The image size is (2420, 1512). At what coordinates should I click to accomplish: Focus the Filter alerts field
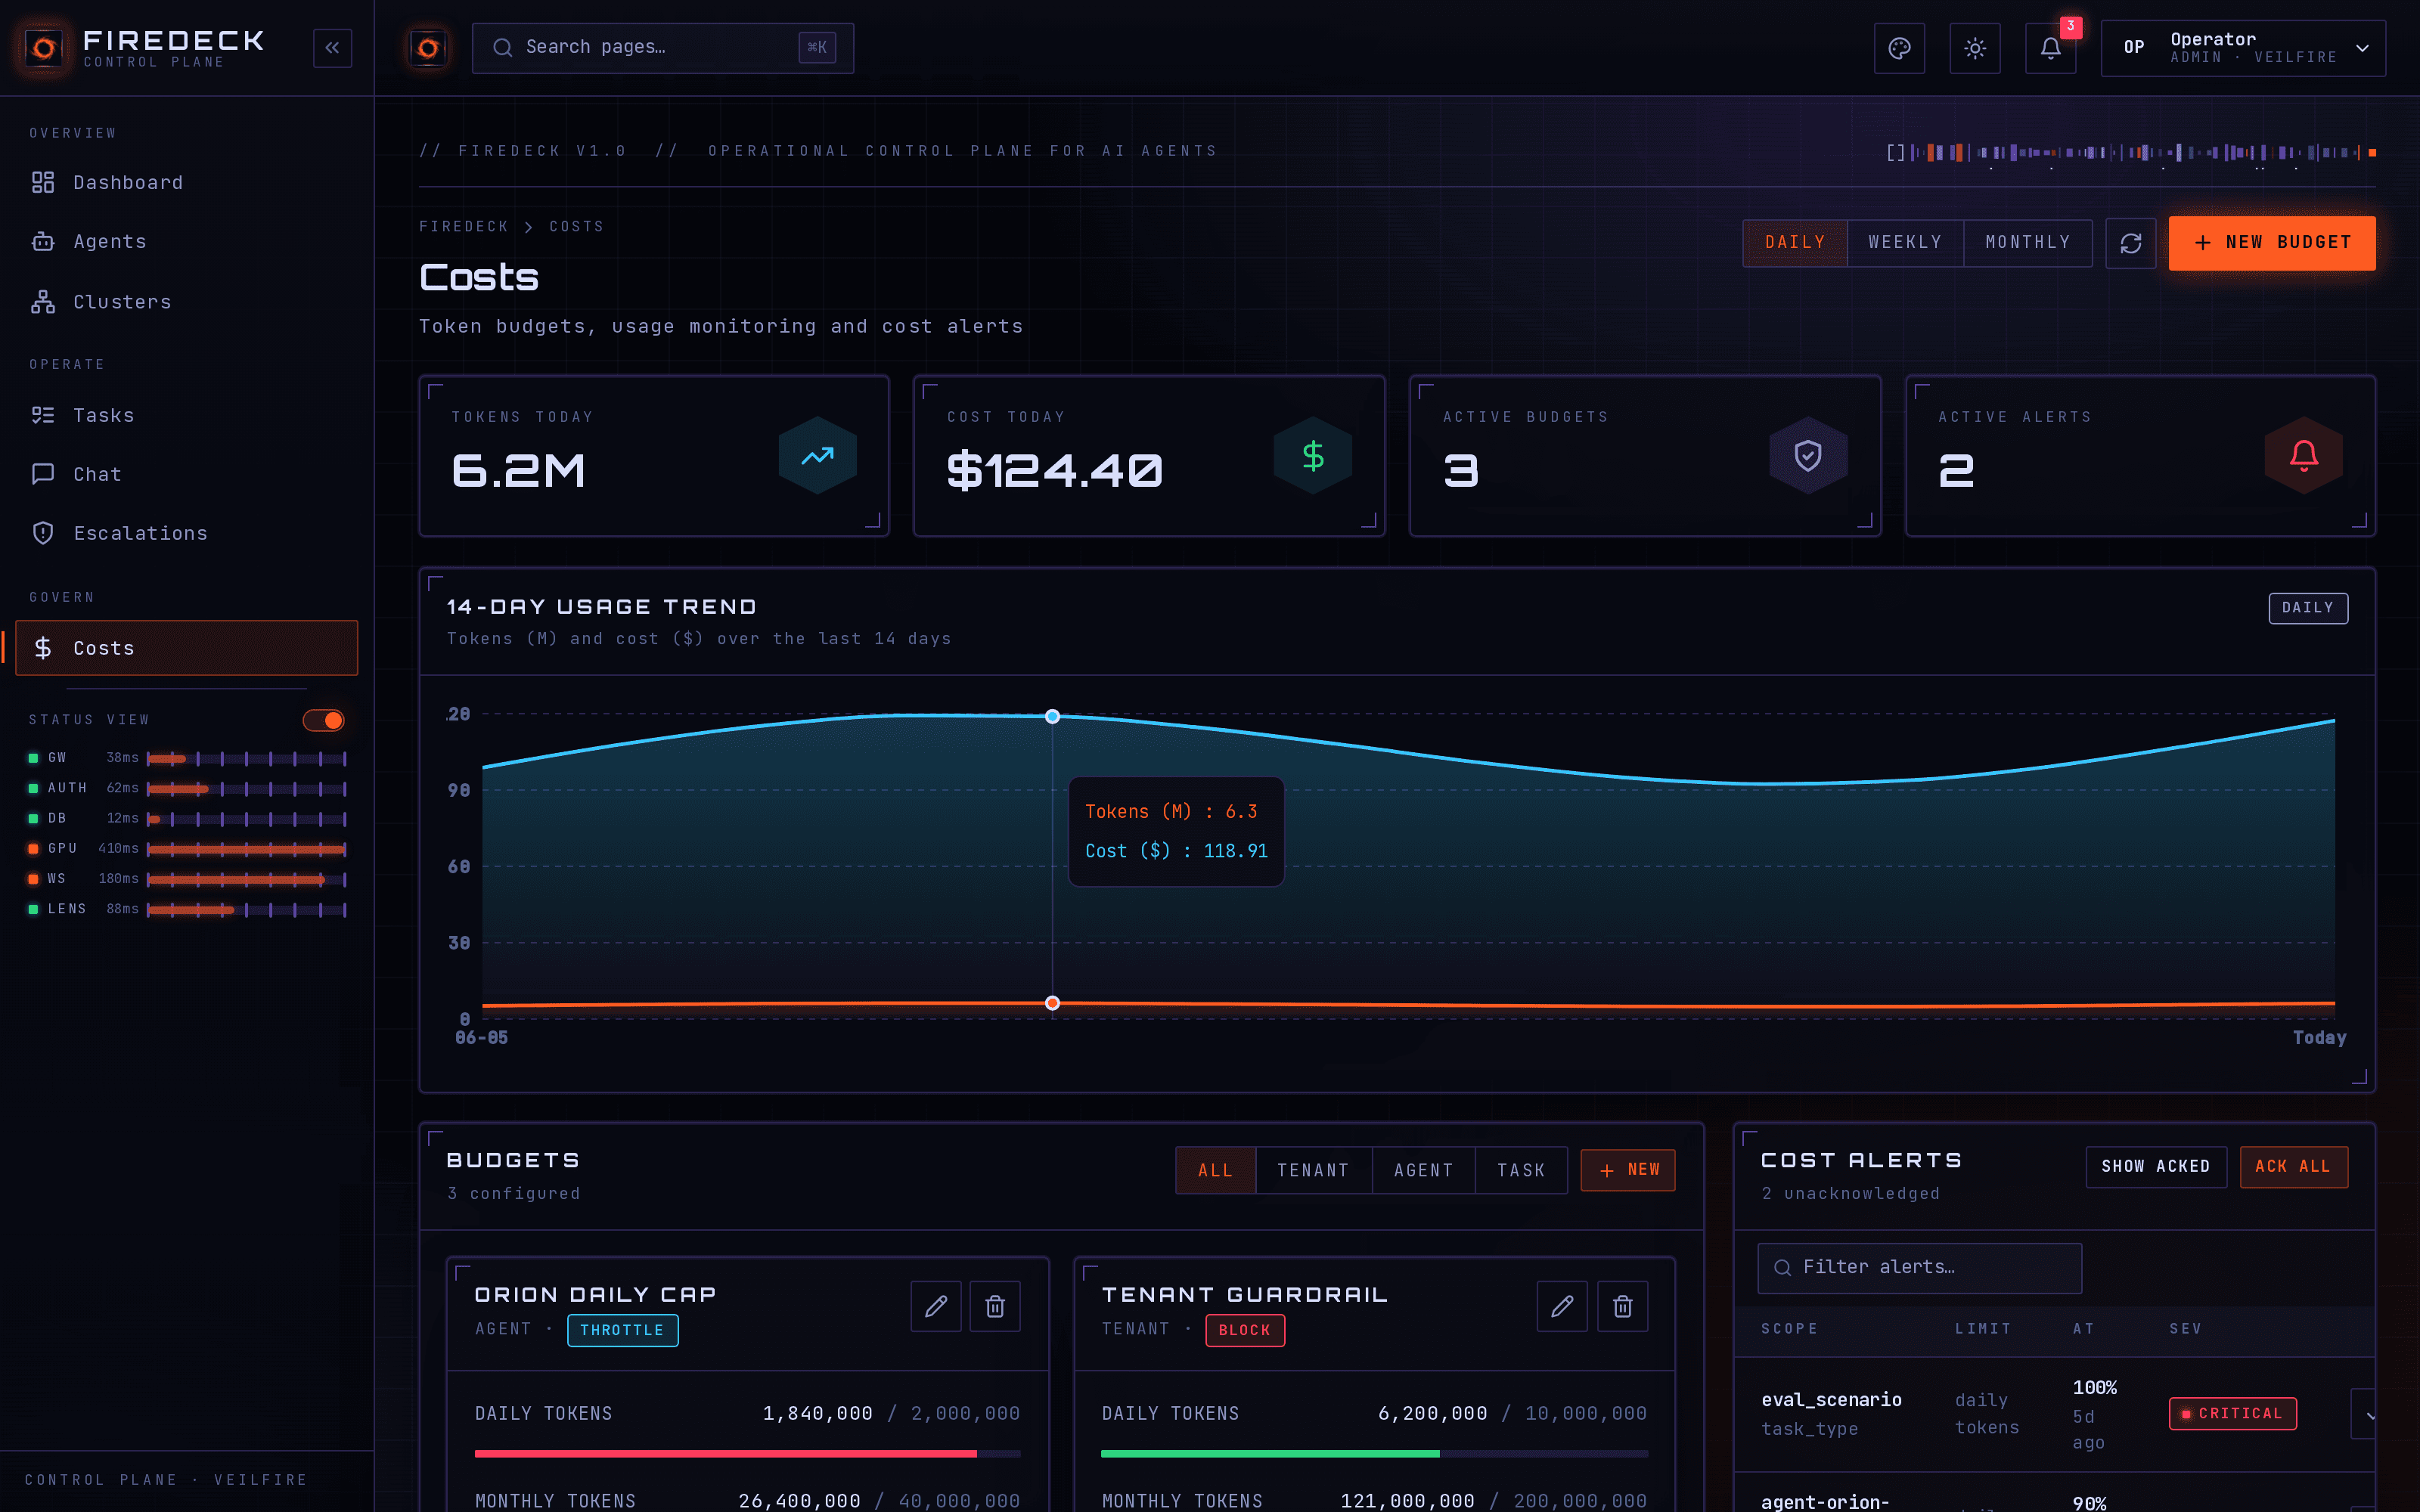click(1919, 1268)
